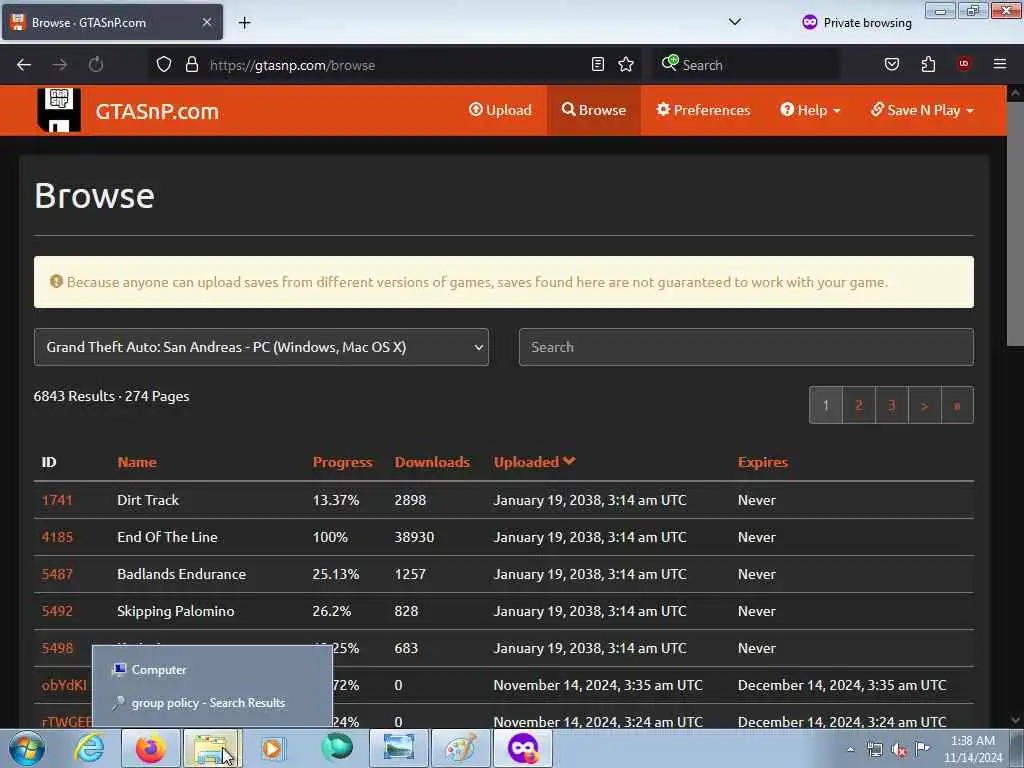Click the Windows Explorer folder taskbar icon
Image resolution: width=1024 pixels, height=768 pixels.
(x=212, y=748)
